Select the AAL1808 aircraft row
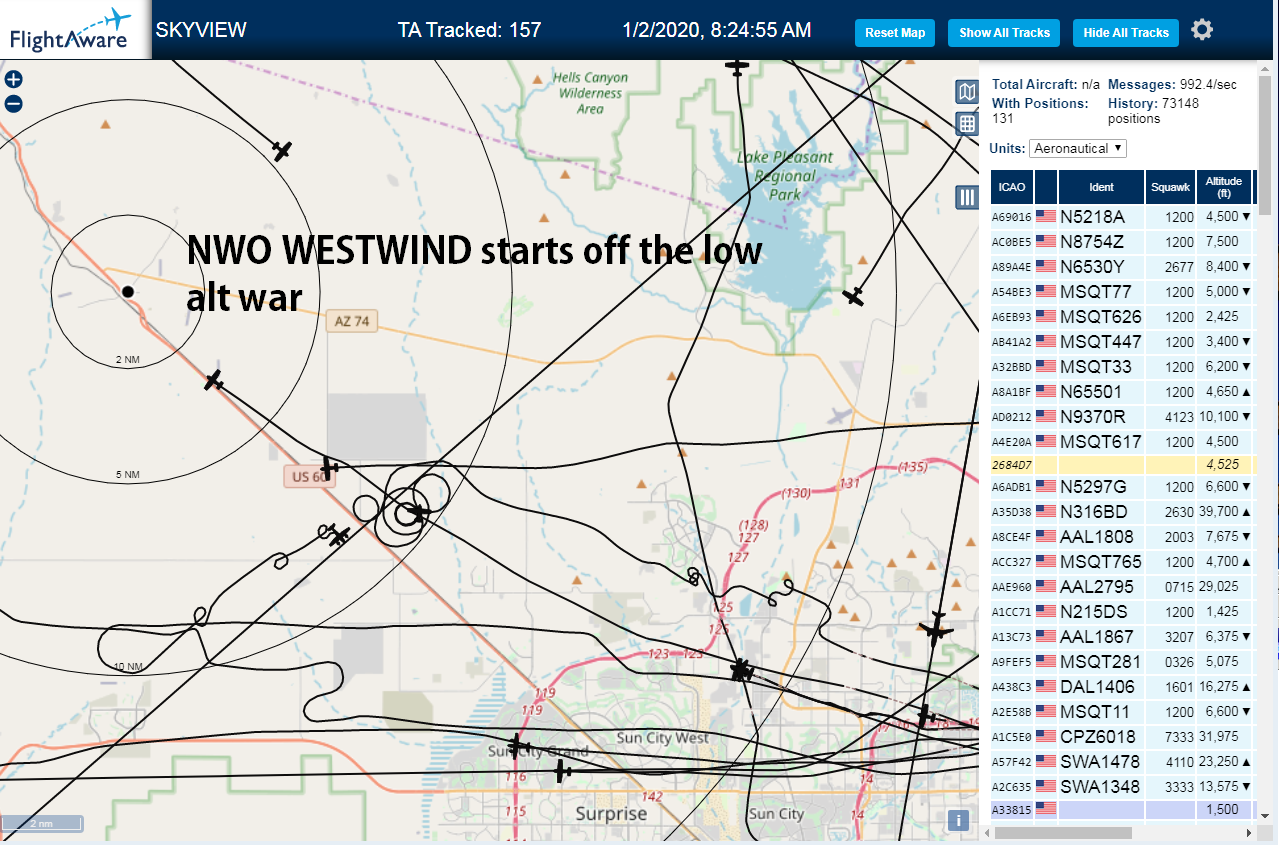 tap(1123, 537)
